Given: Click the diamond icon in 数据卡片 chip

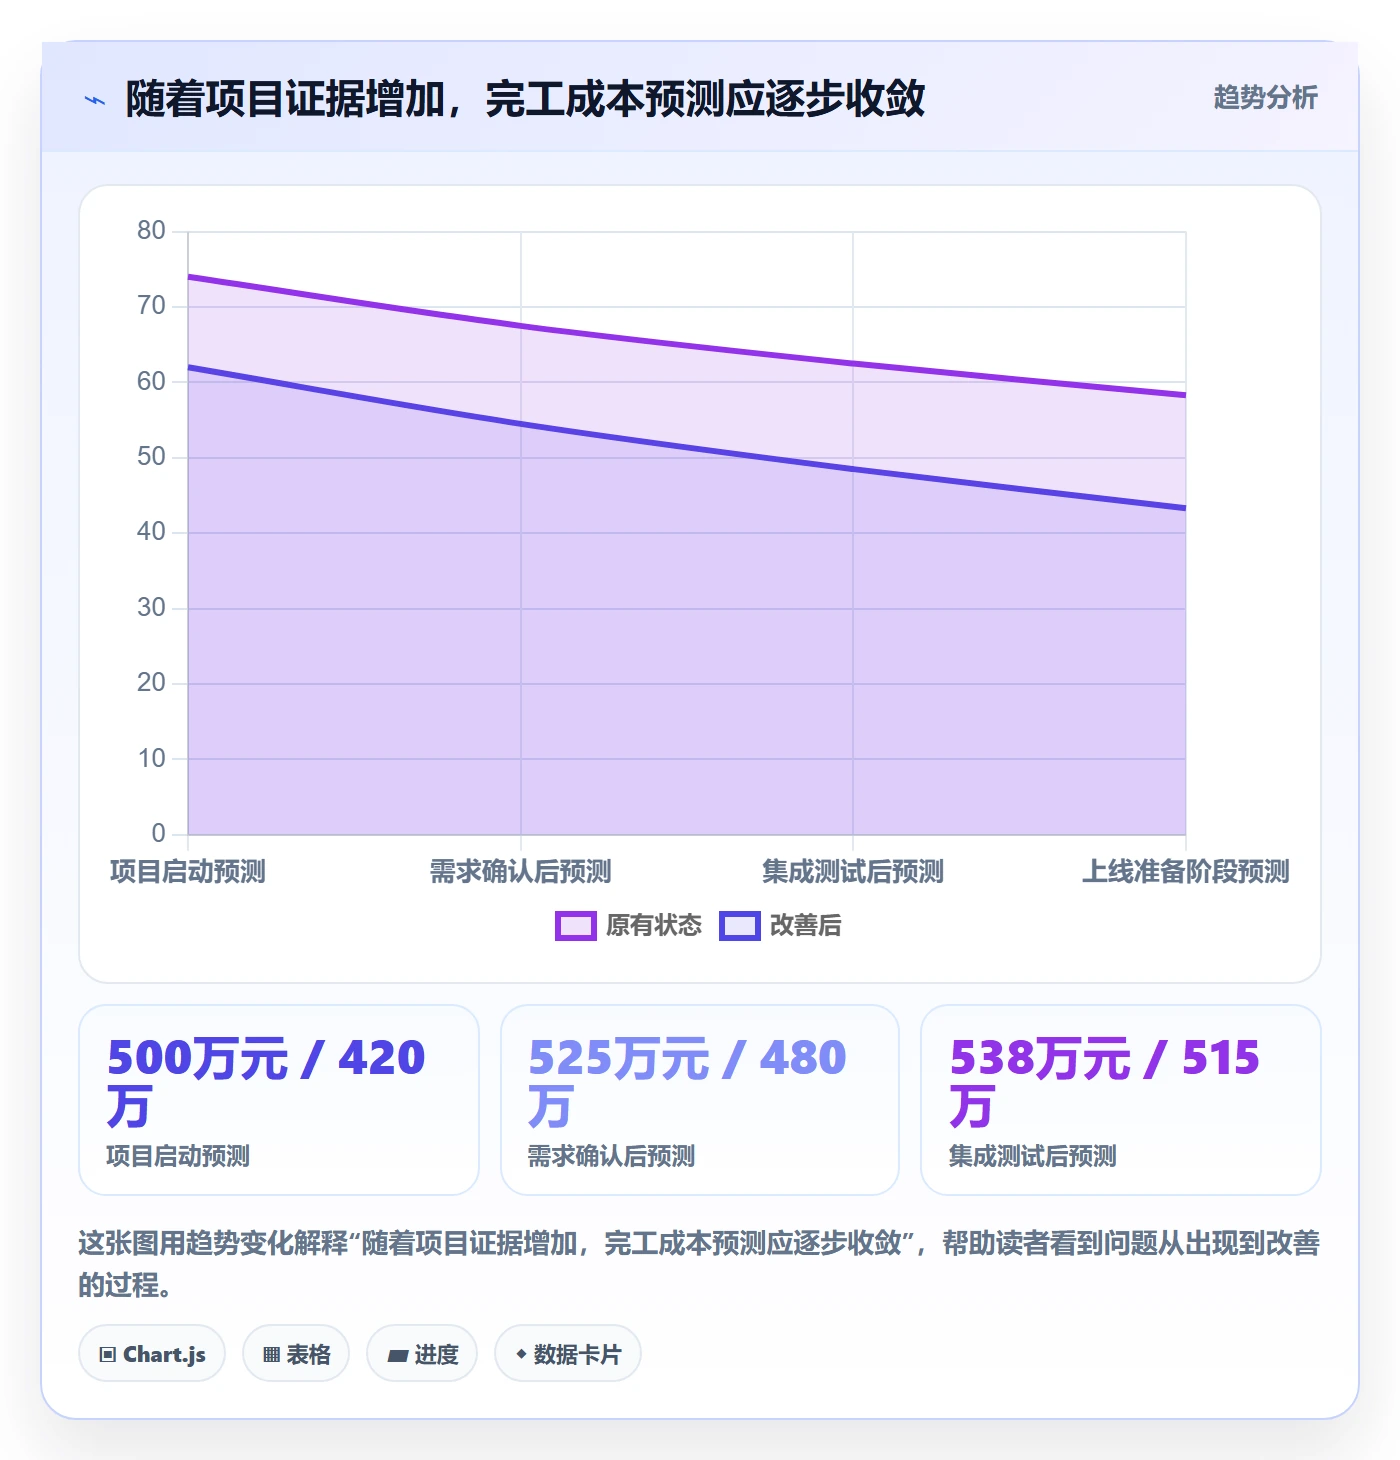Looking at the screenshot, I should click(521, 1354).
